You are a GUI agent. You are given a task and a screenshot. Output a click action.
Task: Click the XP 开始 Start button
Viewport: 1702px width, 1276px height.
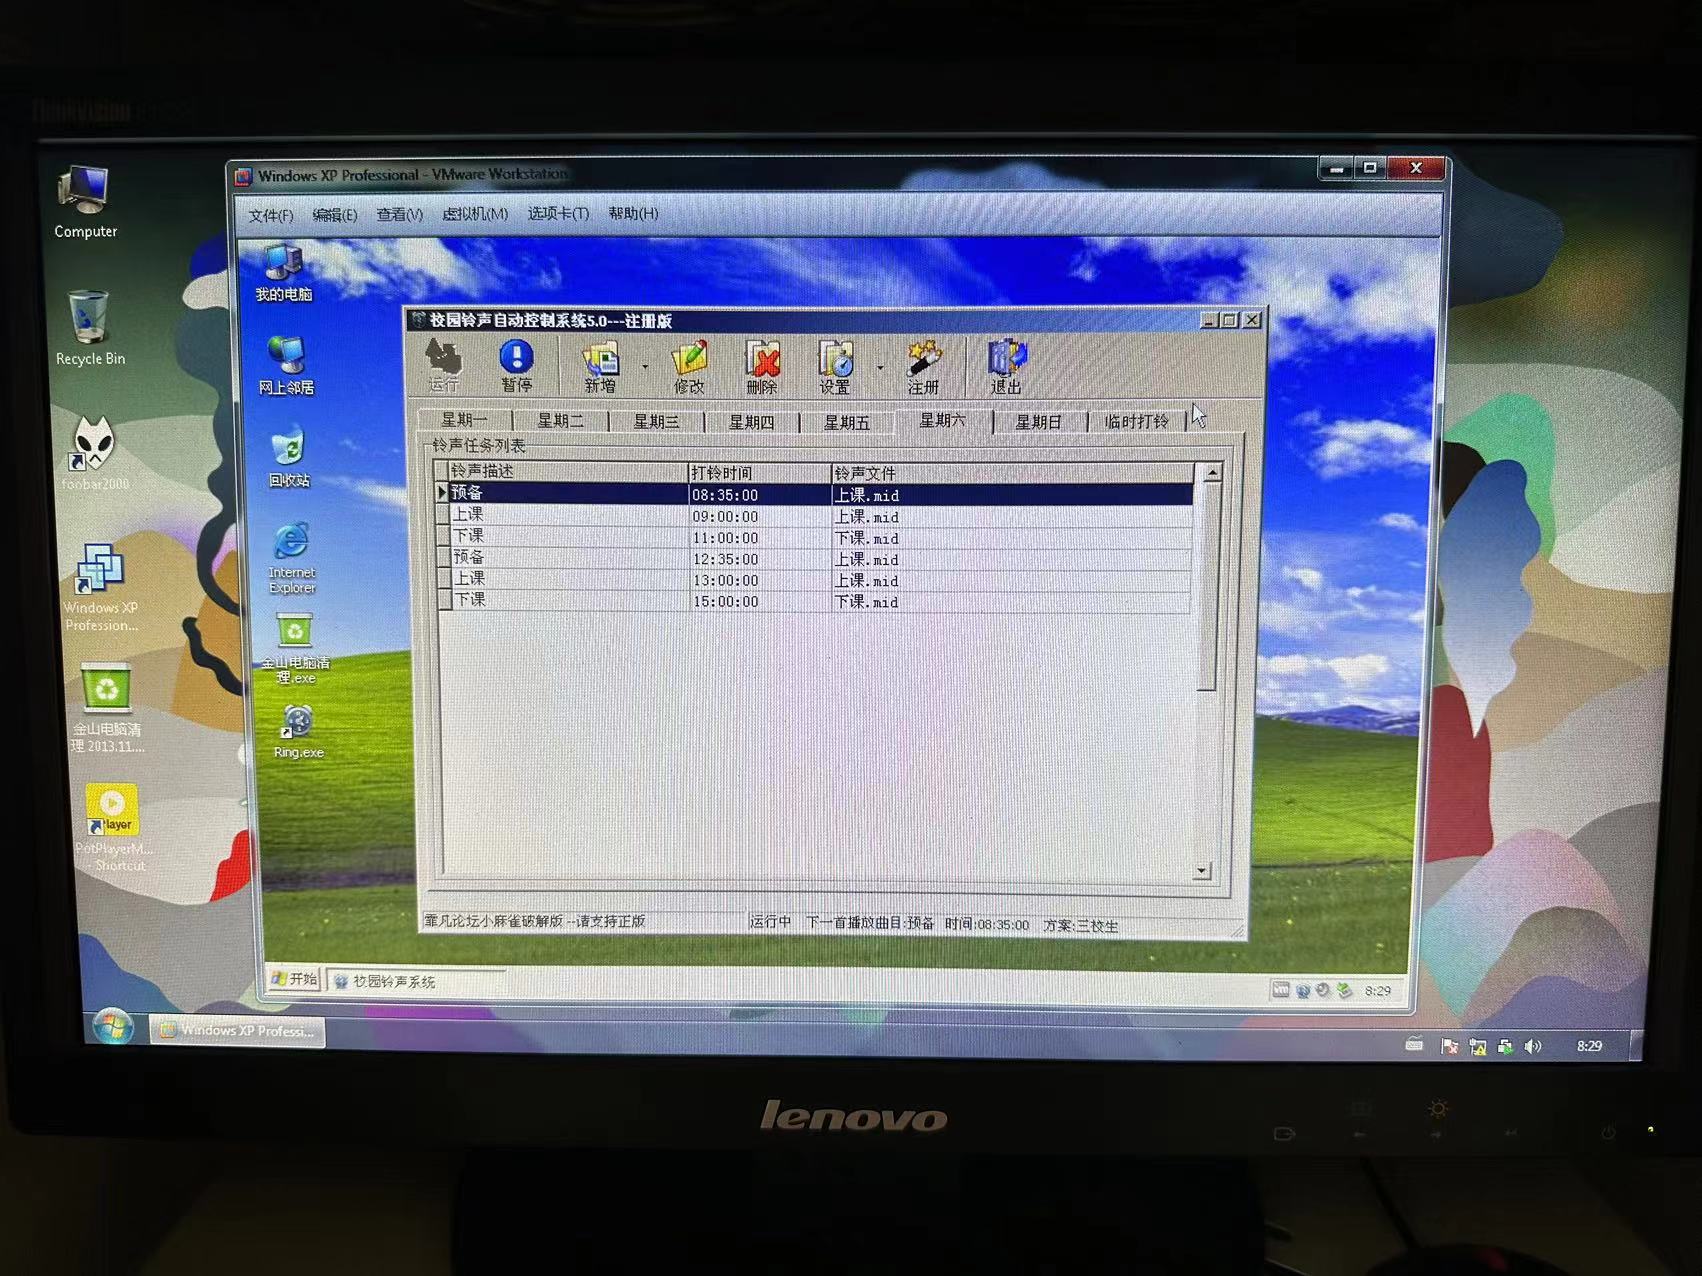pyautogui.click(x=295, y=979)
